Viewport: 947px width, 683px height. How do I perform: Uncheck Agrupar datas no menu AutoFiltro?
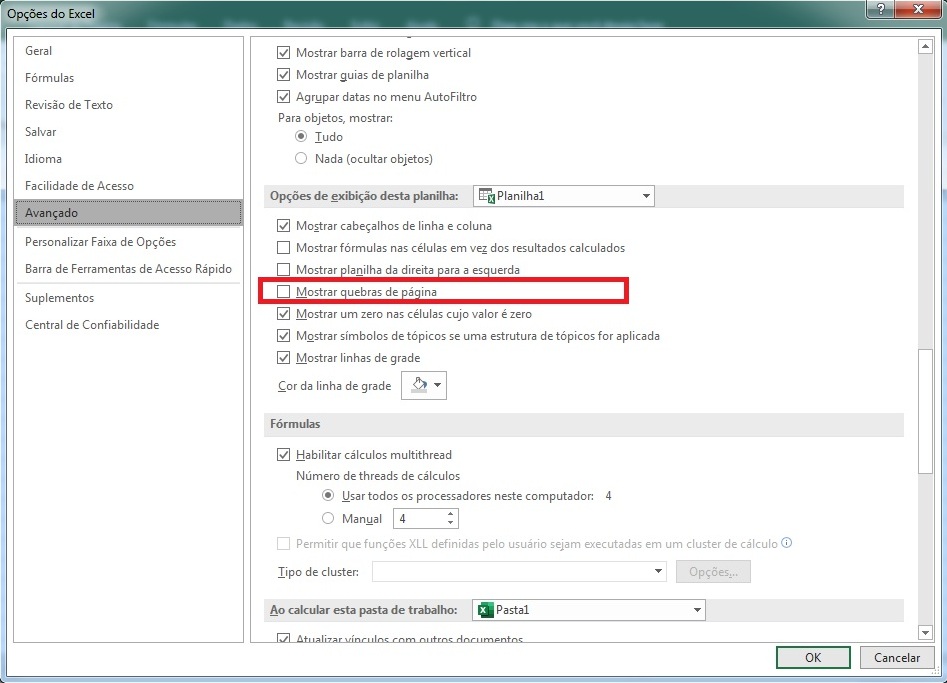(283, 97)
